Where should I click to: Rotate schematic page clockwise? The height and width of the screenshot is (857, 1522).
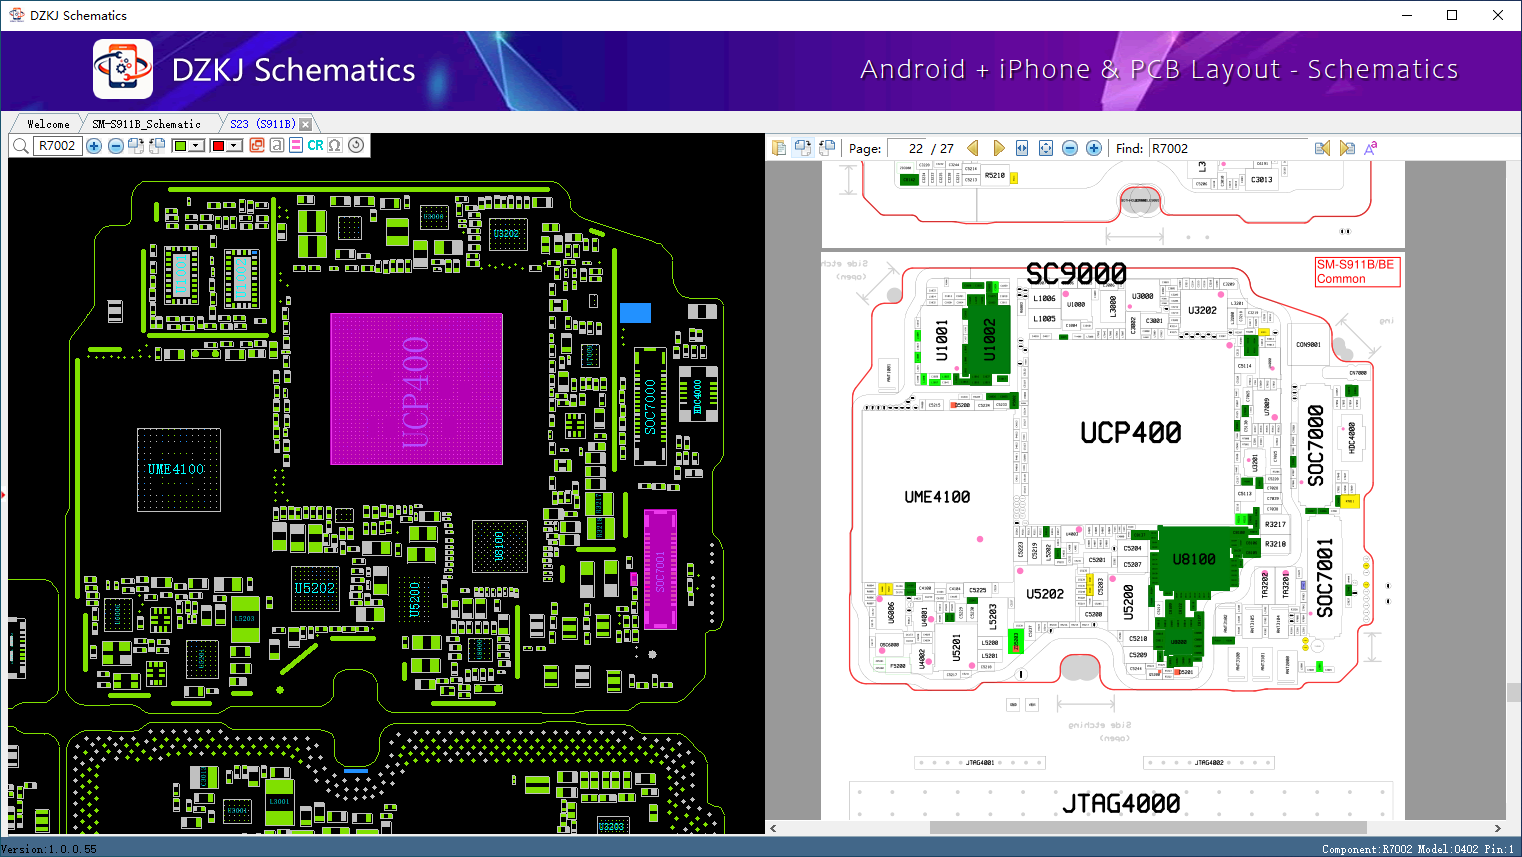(x=803, y=148)
